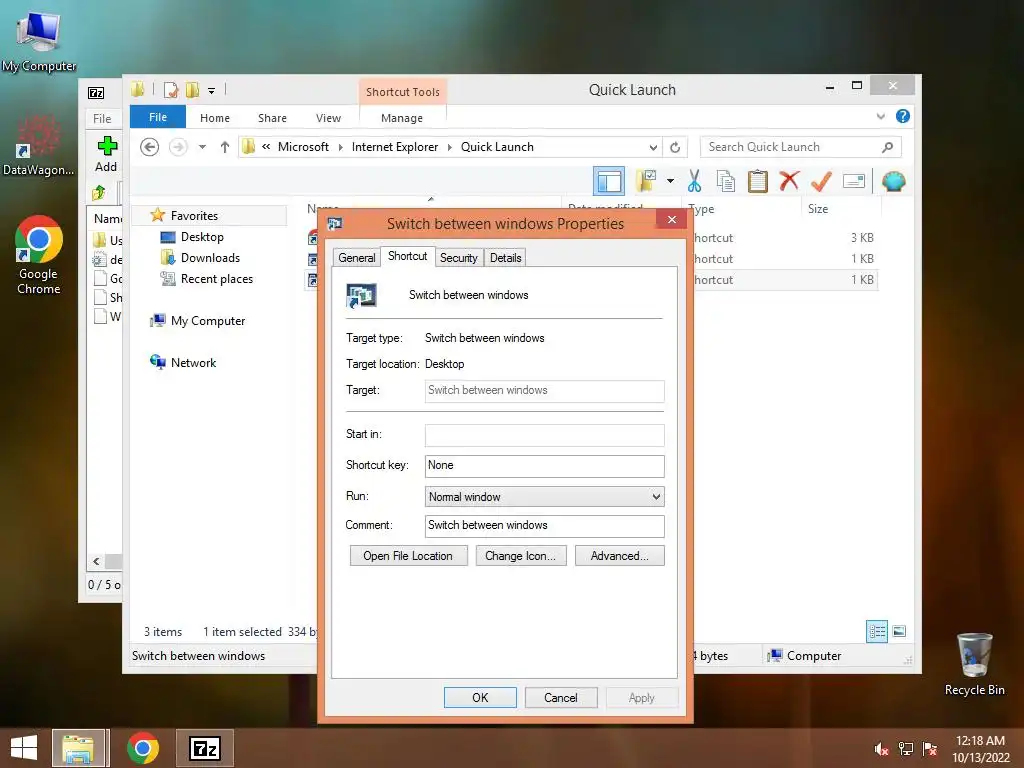
Task: Go up one folder level arrow
Action: tap(225, 147)
